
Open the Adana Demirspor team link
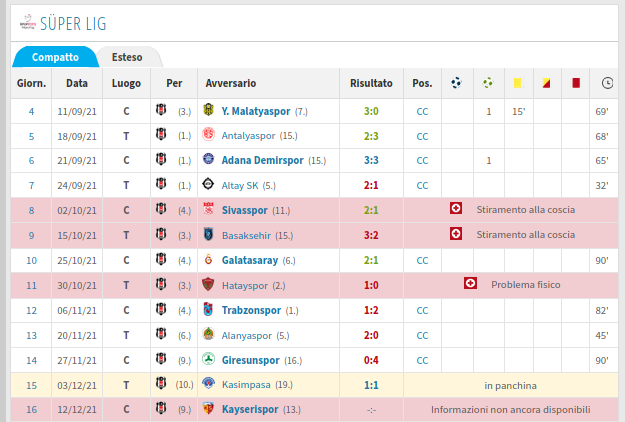click(x=263, y=160)
